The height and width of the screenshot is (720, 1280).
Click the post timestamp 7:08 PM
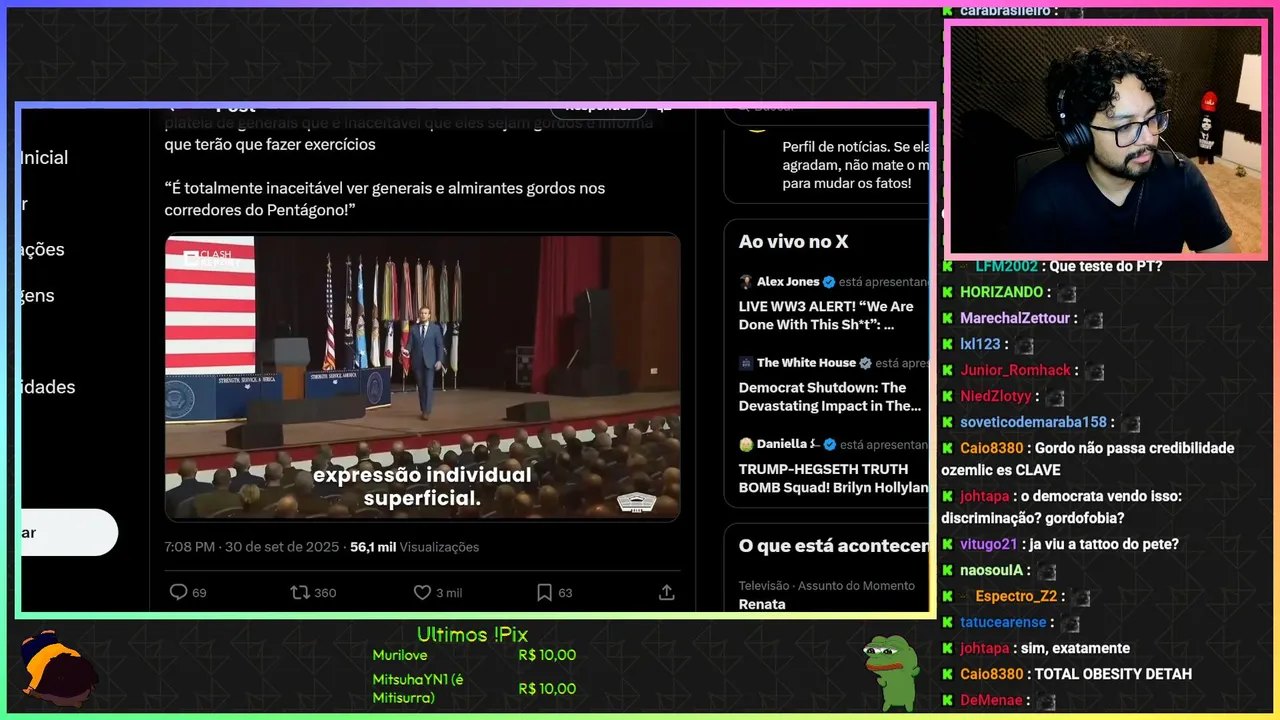coord(190,547)
